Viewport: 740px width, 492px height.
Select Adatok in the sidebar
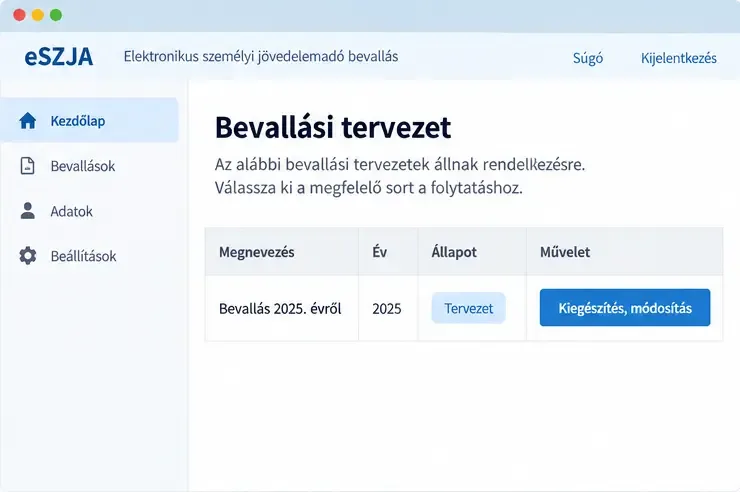pos(71,211)
